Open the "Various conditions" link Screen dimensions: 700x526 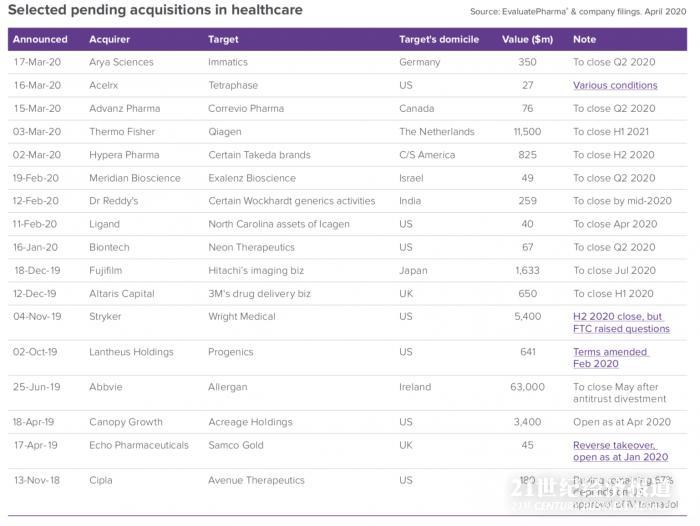pyautogui.click(x=615, y=85)
